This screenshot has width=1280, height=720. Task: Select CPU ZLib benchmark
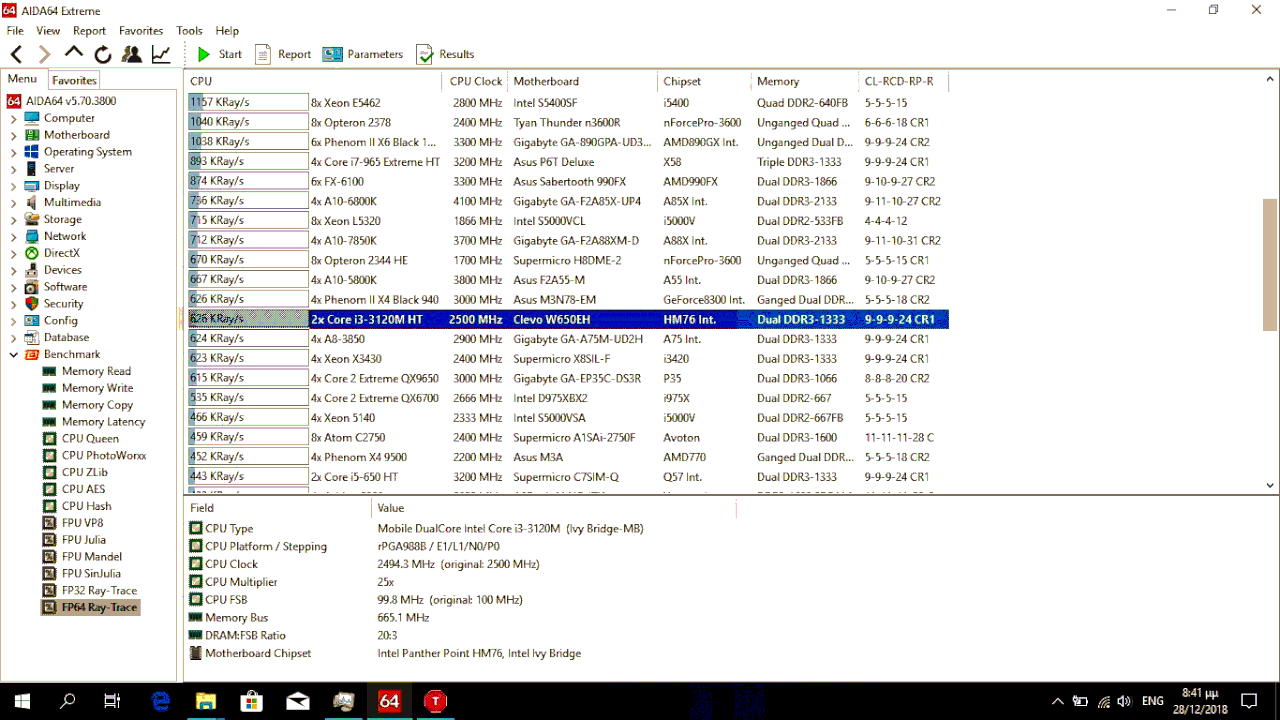click(x=75, y=472)
